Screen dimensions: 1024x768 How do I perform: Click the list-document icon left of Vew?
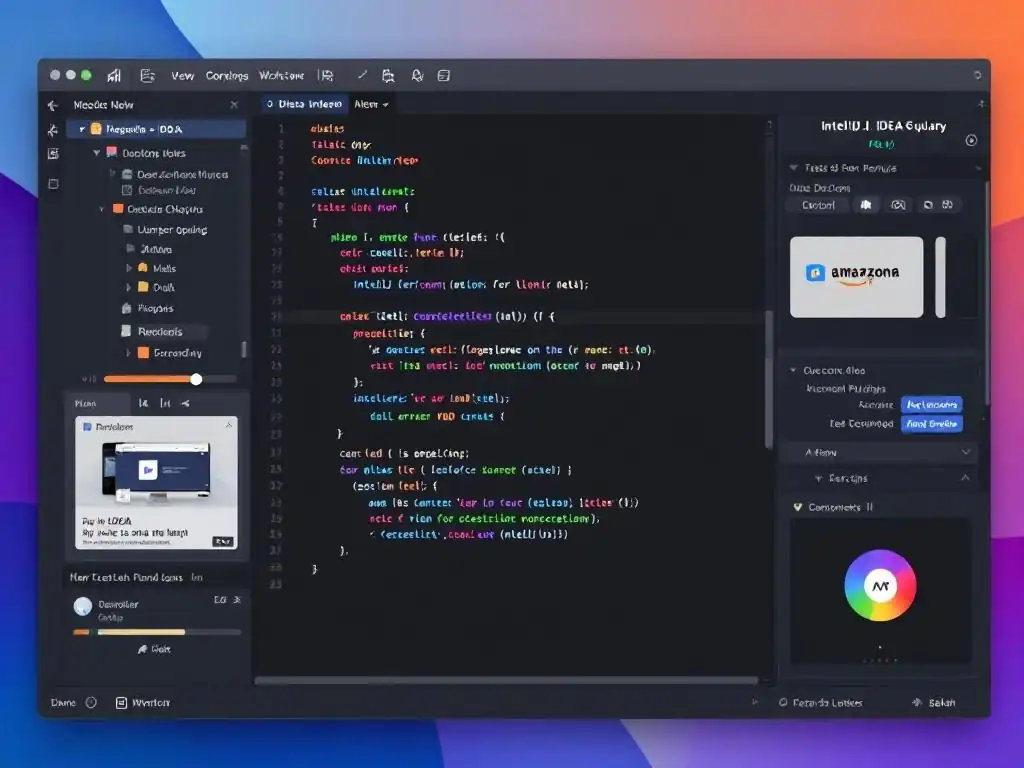(x=148, y=76)
